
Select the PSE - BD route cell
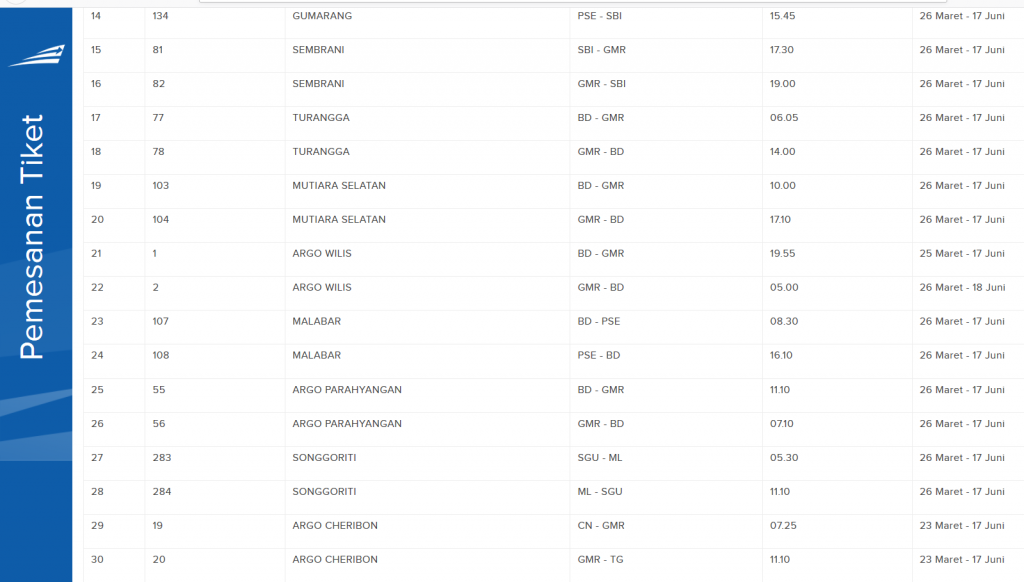click(x=599, y=355)
